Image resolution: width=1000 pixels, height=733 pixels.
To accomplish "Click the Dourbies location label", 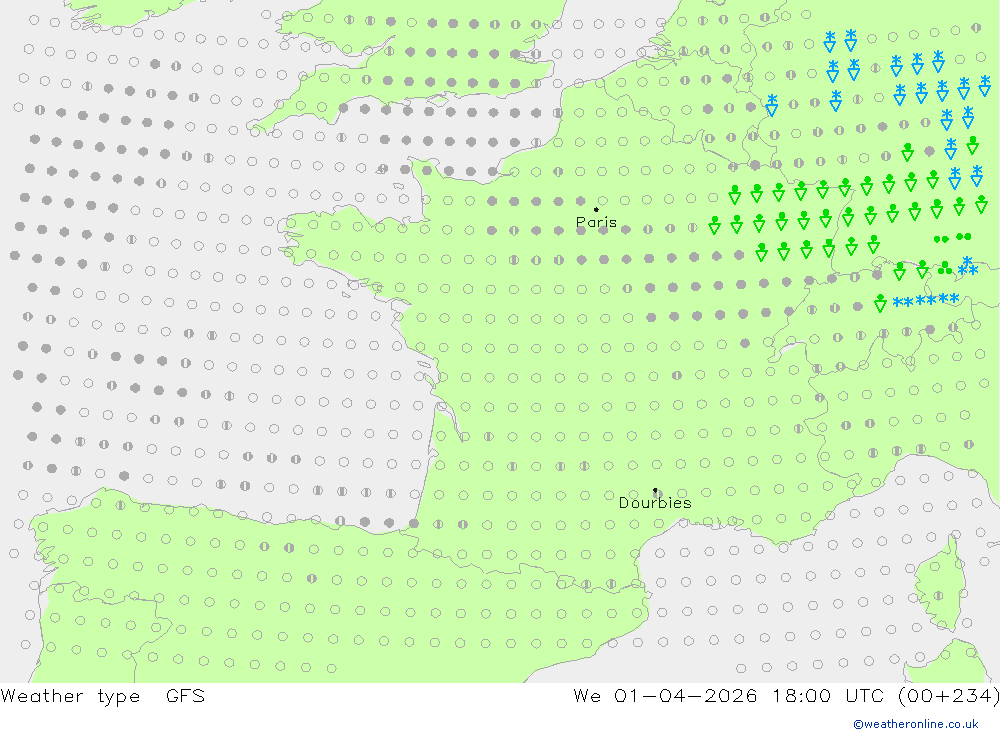I will pos(655,503).
